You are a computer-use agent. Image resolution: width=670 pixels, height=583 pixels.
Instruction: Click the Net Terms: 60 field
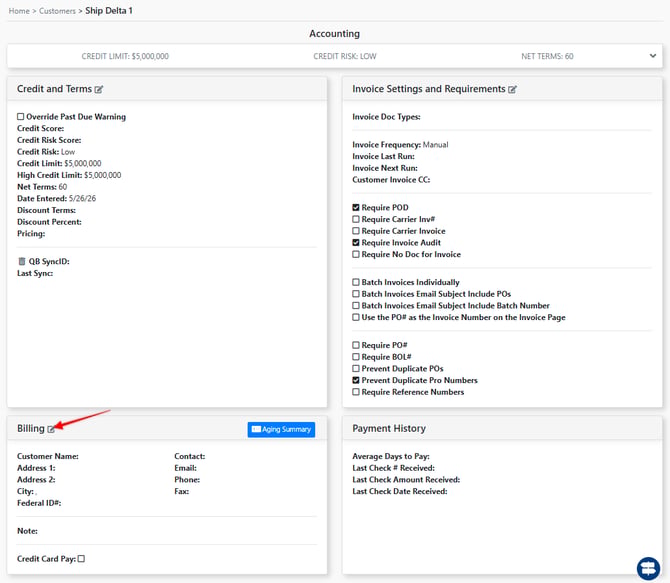[x=42, y=187]
